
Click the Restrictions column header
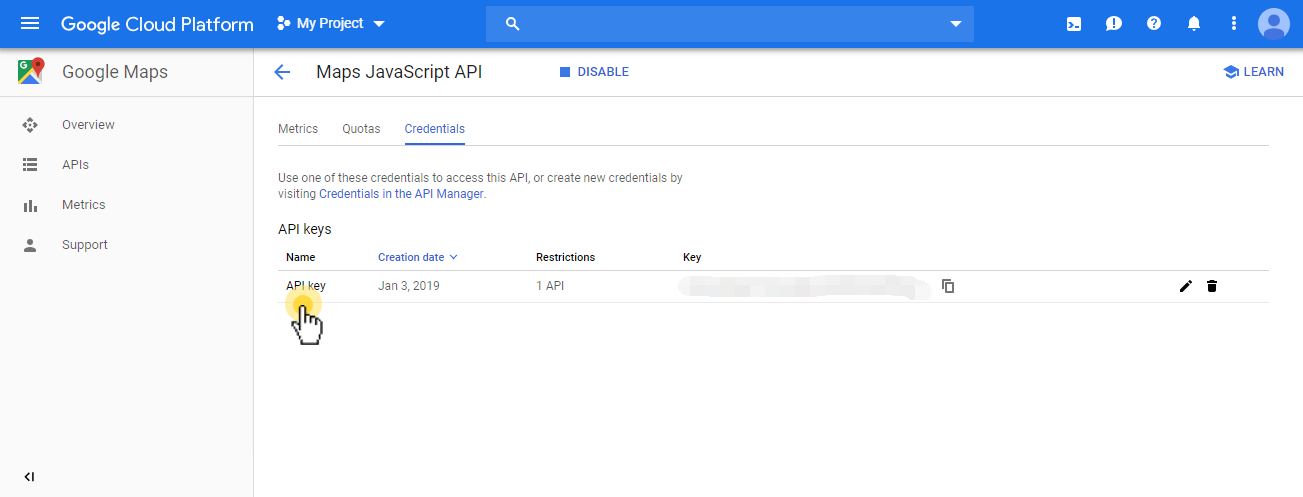click(x=565, y=257)
